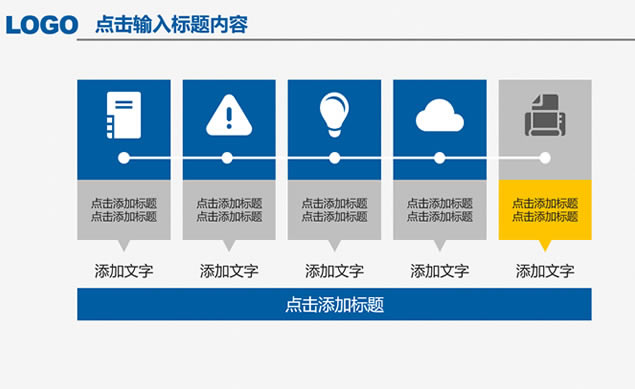Image resolution: width=635 pixels, height=389 pixels.
Task: Click the timeline dot under the light bulb
Action: click(x=335, y=158)
